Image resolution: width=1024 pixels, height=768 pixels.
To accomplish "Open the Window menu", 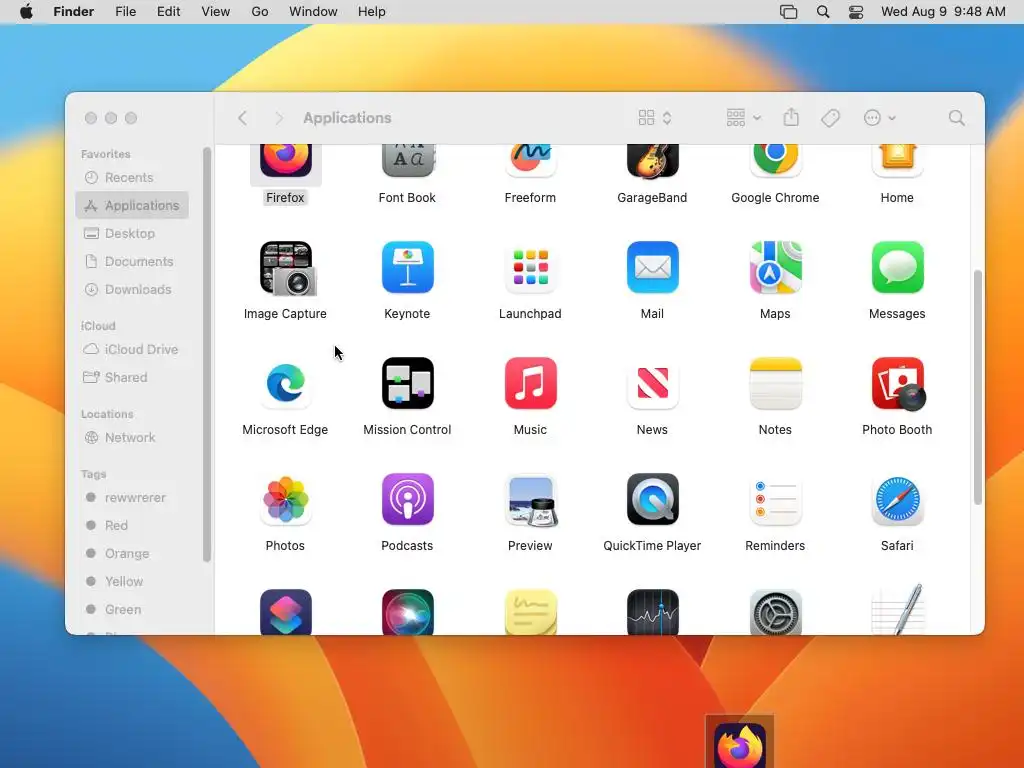I will click(313, 12).
